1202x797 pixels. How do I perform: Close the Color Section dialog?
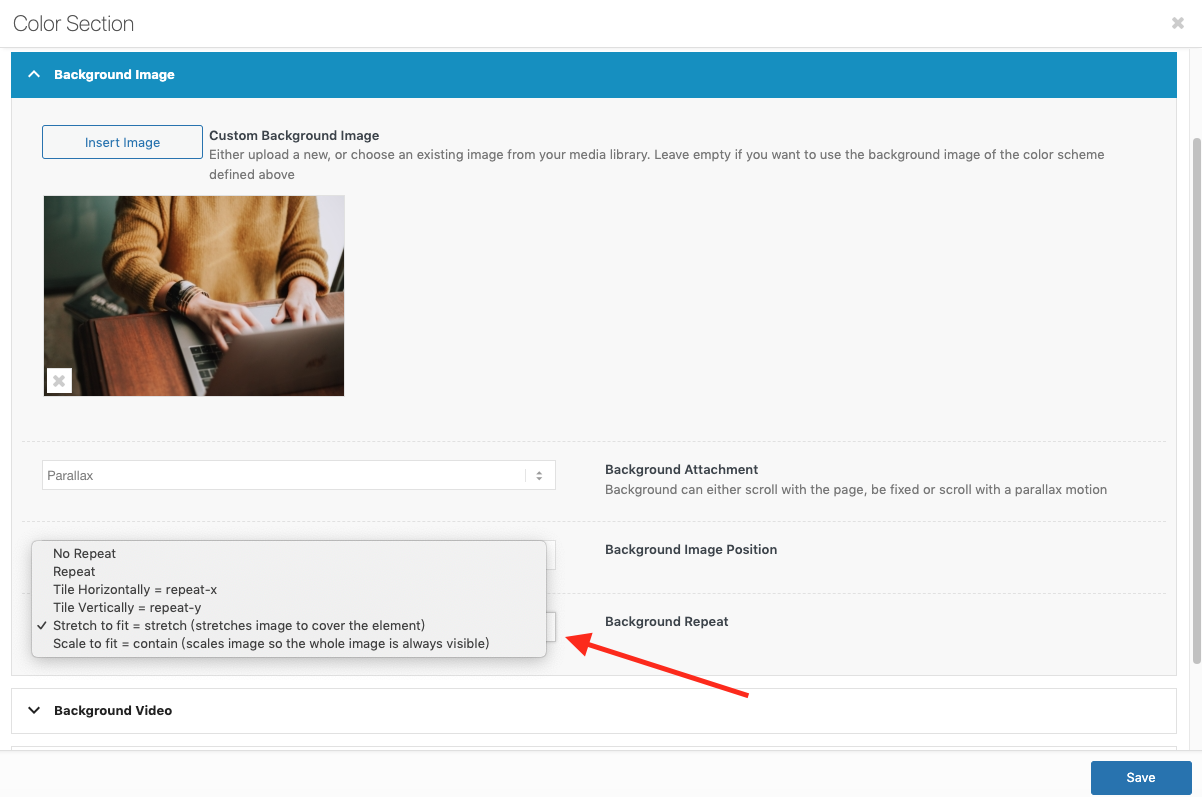click(x=1177, y=23)
